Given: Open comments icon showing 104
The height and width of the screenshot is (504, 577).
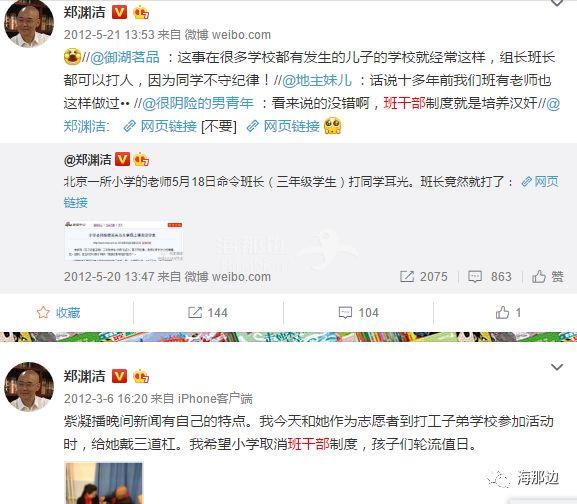Looking at the screenshot, I should pyautogui.click(x=345, y=313).
